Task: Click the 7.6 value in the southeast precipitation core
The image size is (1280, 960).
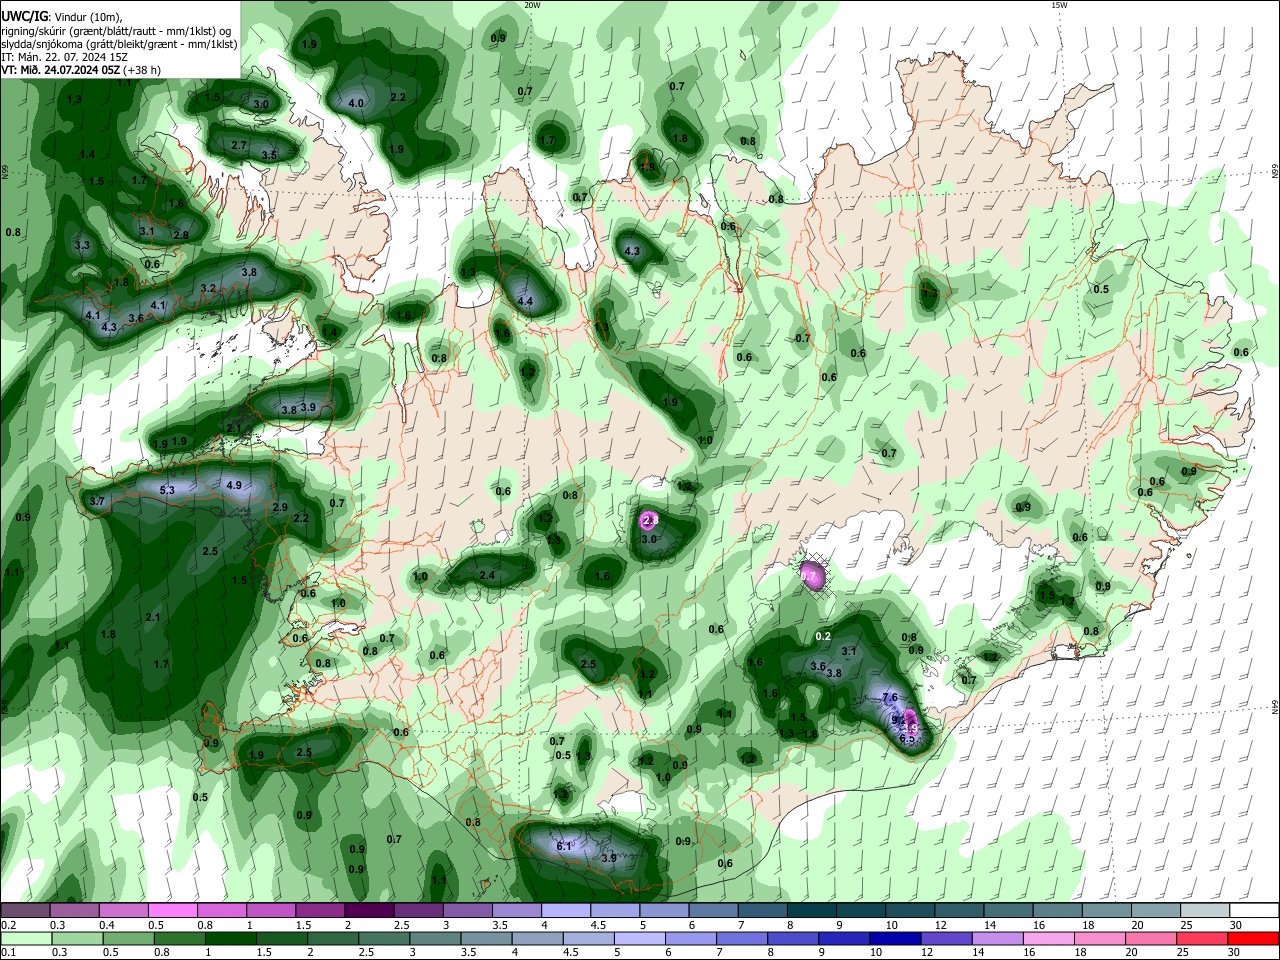Action: tap(891, 698)
